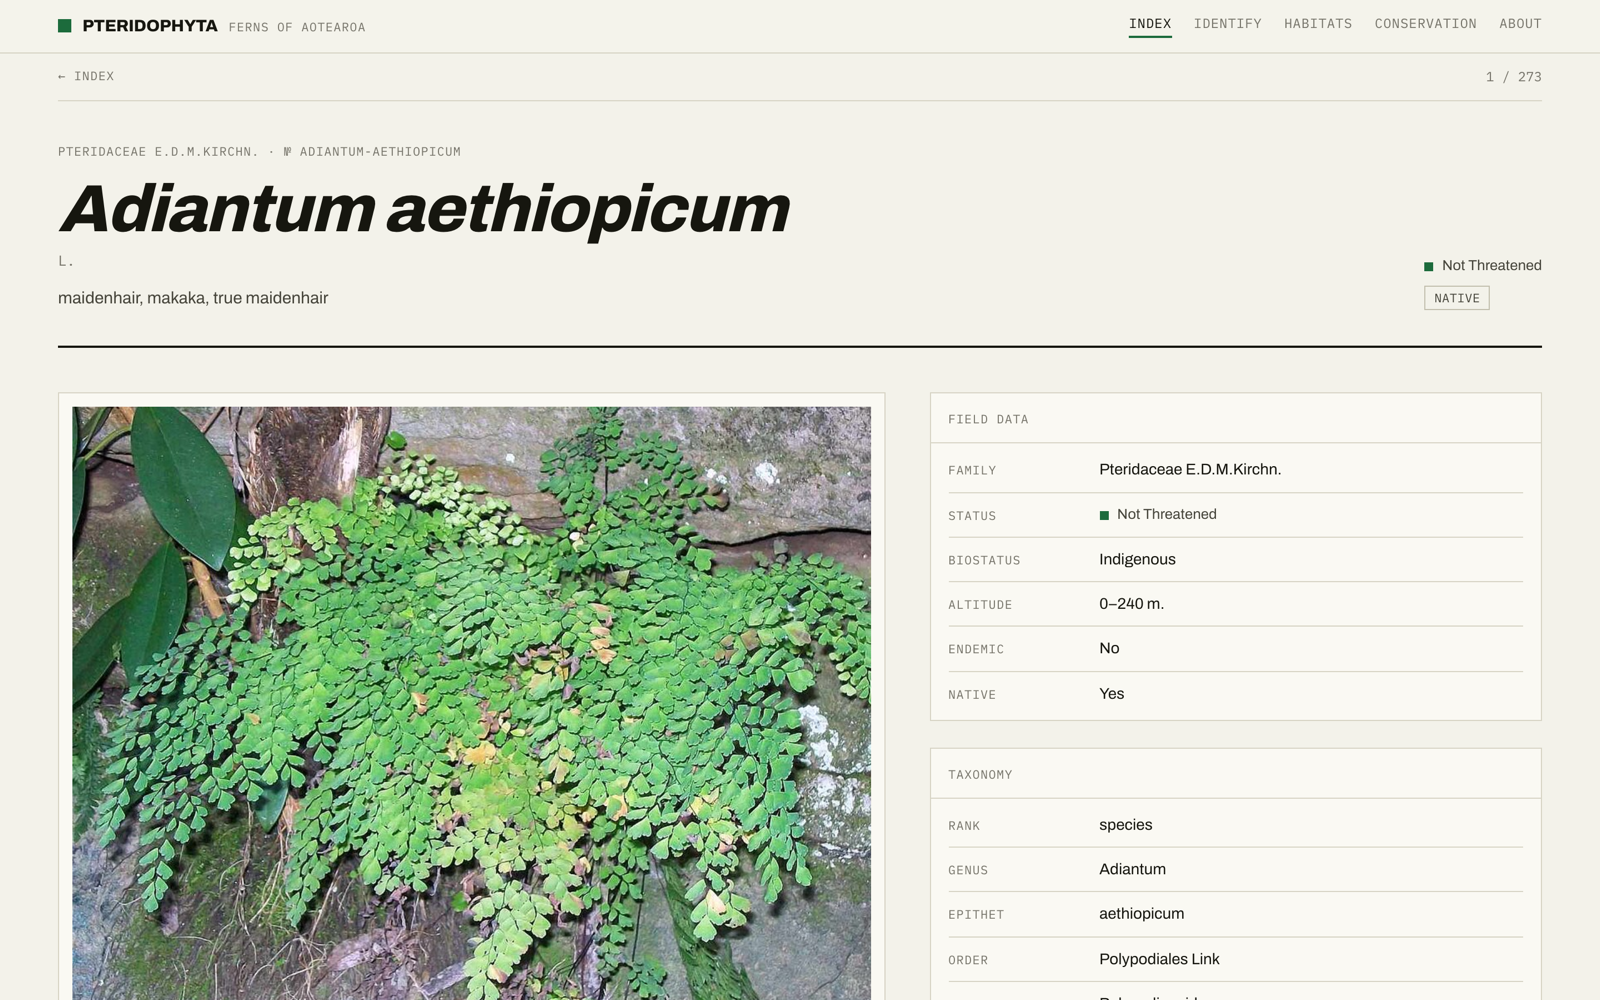The height and width of the screenshot is (1000, 1600).
Task: Click the Biostatus value Indigenous
Action: pos(1137,559)
